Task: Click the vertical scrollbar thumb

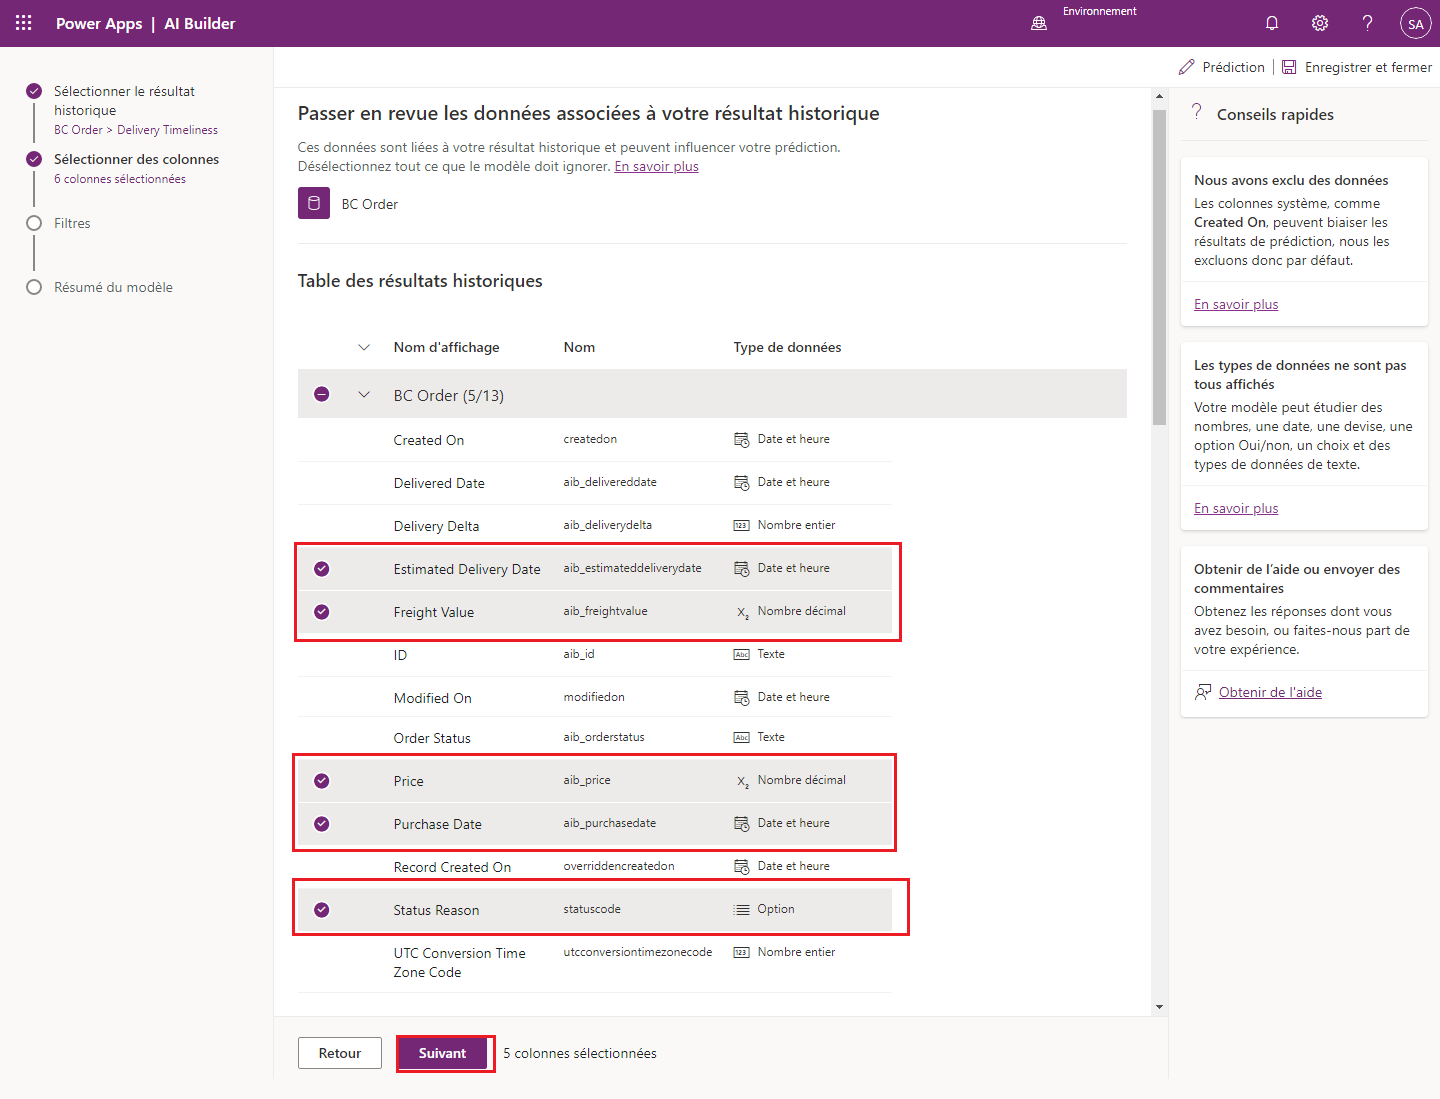Action: click(1160, 267)
